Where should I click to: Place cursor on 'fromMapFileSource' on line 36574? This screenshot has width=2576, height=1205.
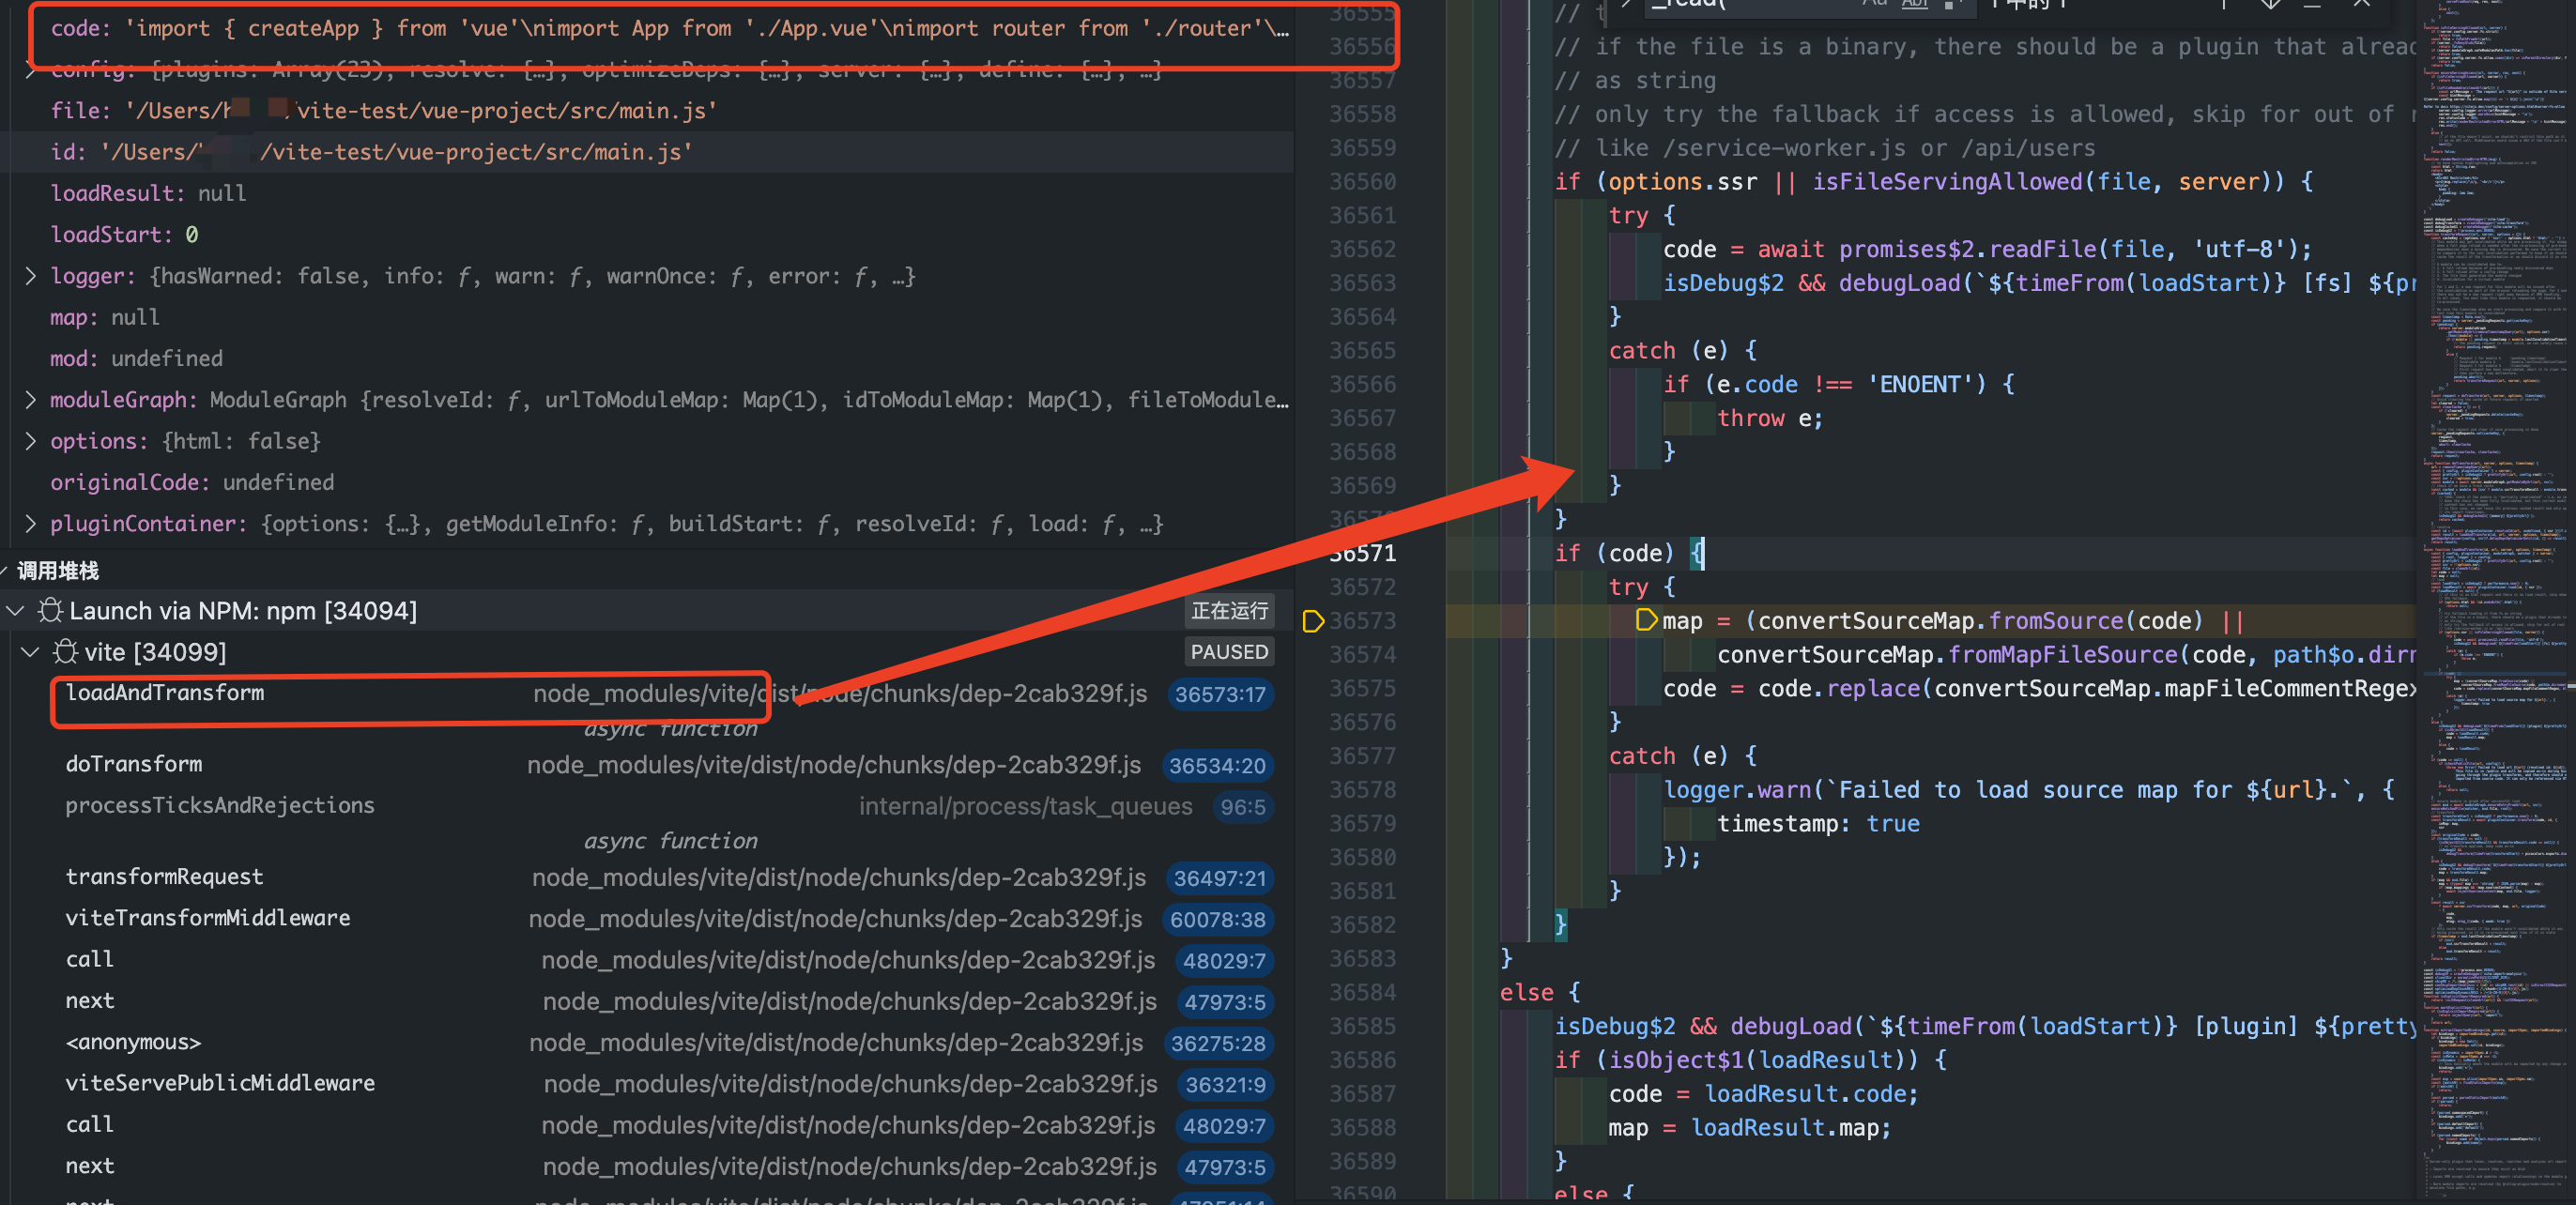(2062, 655)
